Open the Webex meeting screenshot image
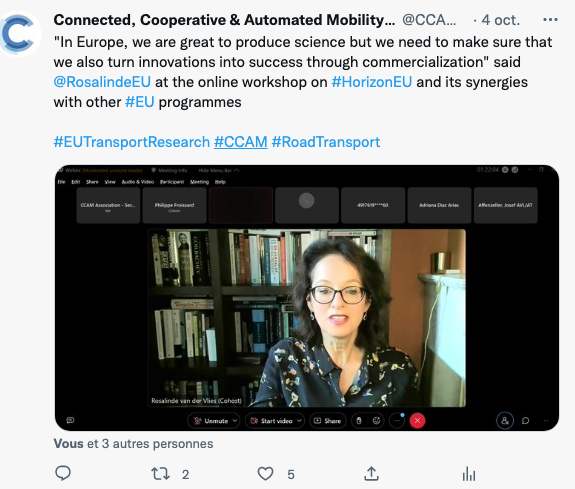 tap(307, 298)
